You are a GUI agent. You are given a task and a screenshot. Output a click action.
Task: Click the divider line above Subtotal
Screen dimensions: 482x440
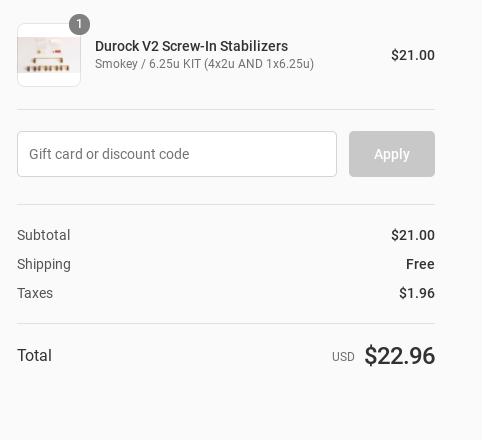click(226, 205)
